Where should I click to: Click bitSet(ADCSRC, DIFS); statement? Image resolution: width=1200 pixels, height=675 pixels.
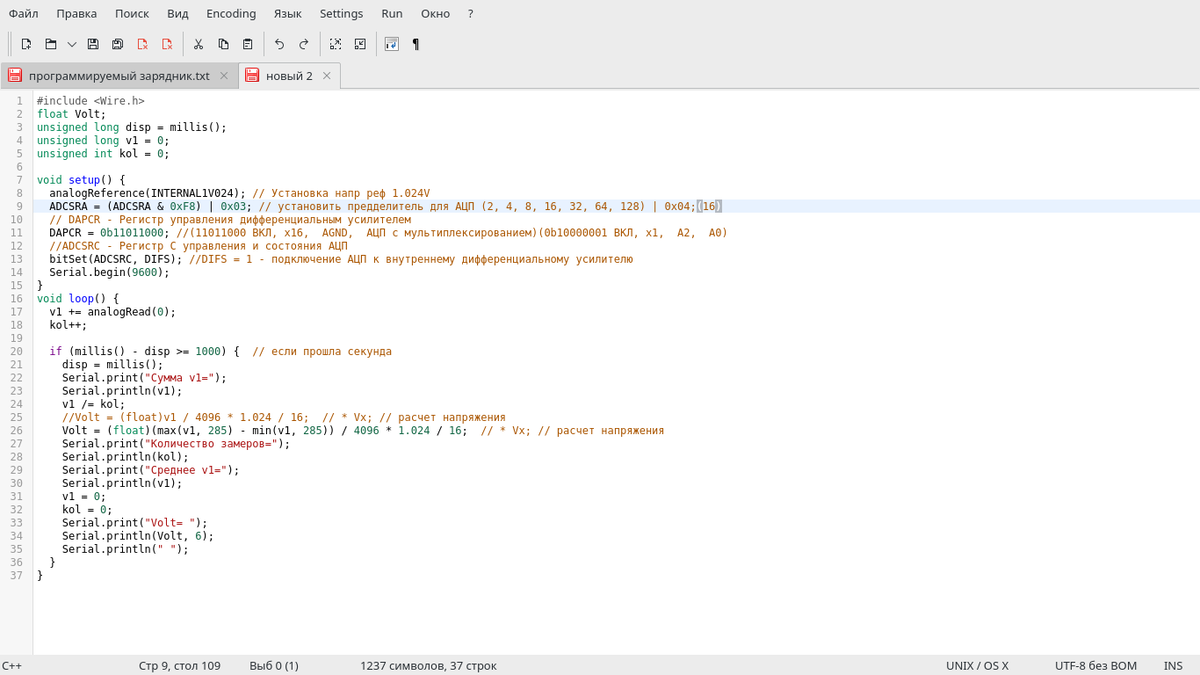click(x=115, y=259)
